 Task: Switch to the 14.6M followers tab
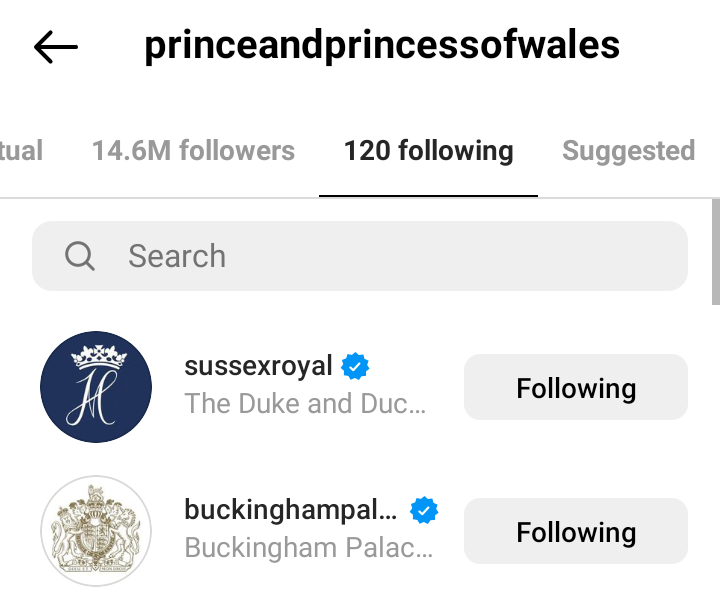[x=193, y=151]
